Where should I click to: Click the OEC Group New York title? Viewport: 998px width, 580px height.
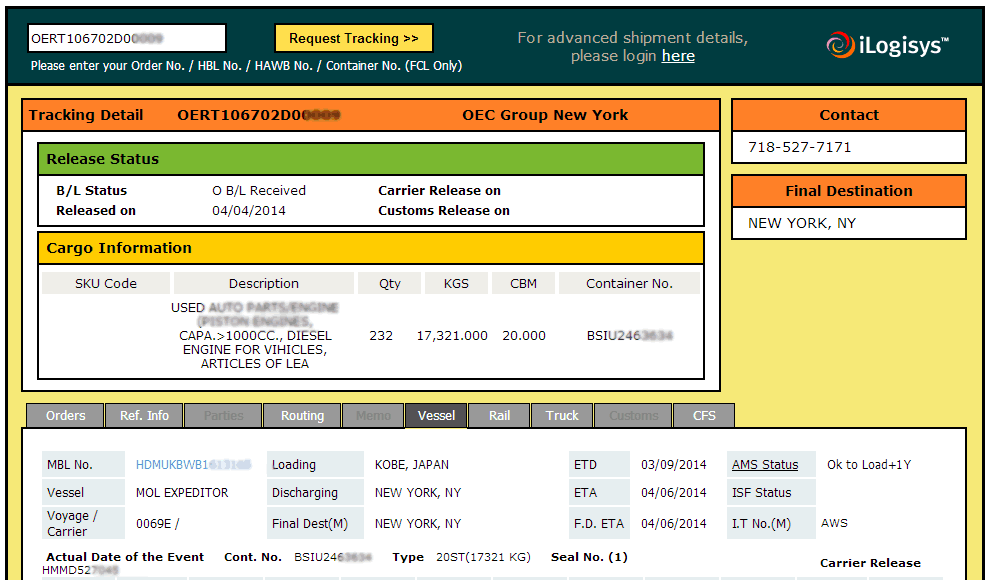545,115
